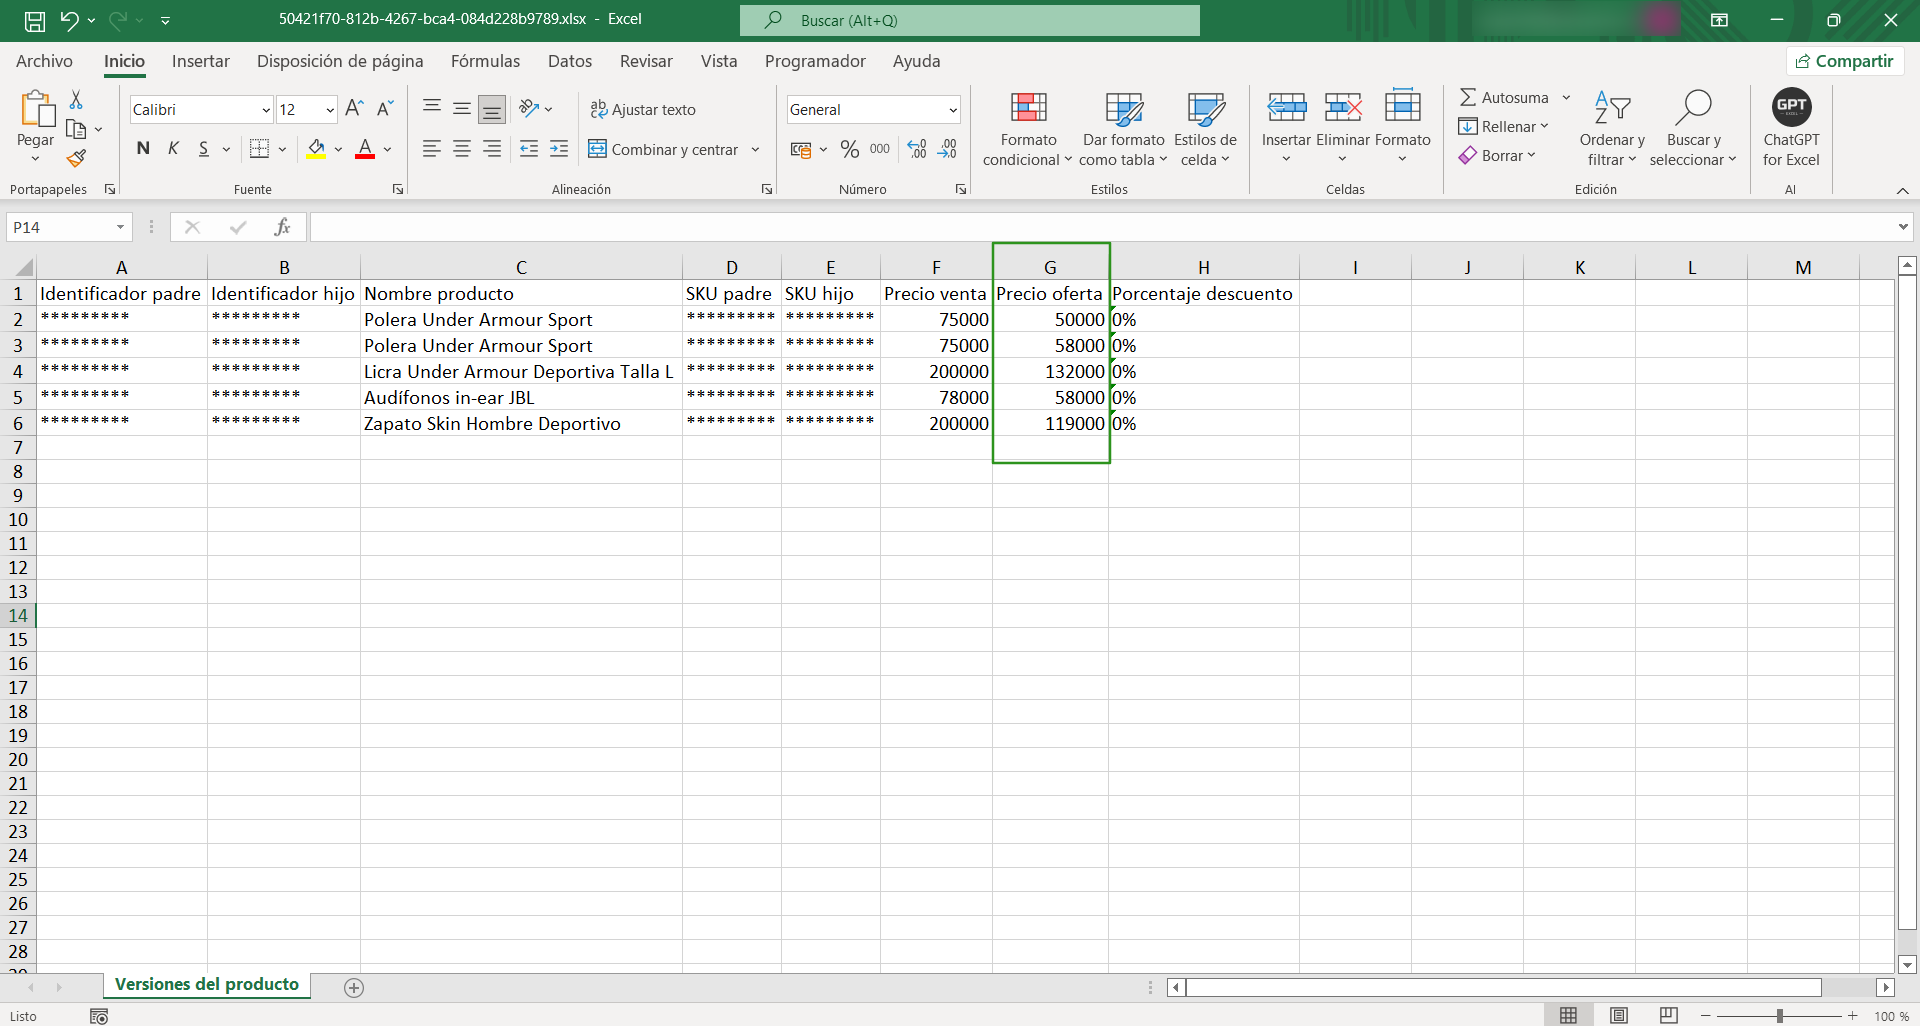
Task: Click the Insertar cells icon
Action: coord(1286,106)
